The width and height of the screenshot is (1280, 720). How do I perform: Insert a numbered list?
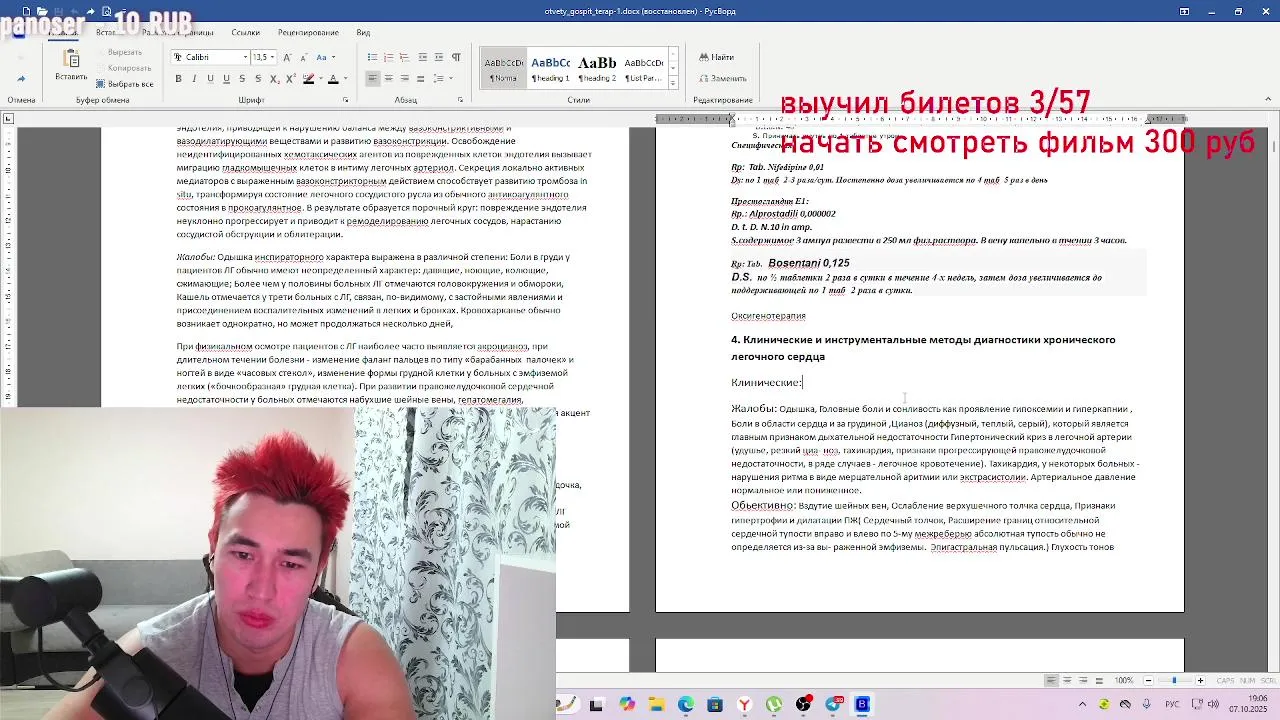[x=389, y=57]
